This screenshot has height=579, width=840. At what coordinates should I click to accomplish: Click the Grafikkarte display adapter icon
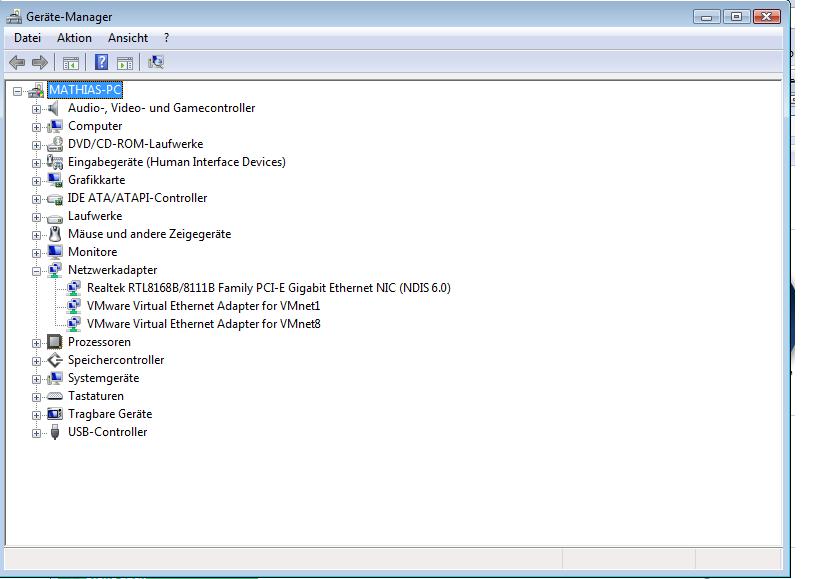[x=55, y=180]
